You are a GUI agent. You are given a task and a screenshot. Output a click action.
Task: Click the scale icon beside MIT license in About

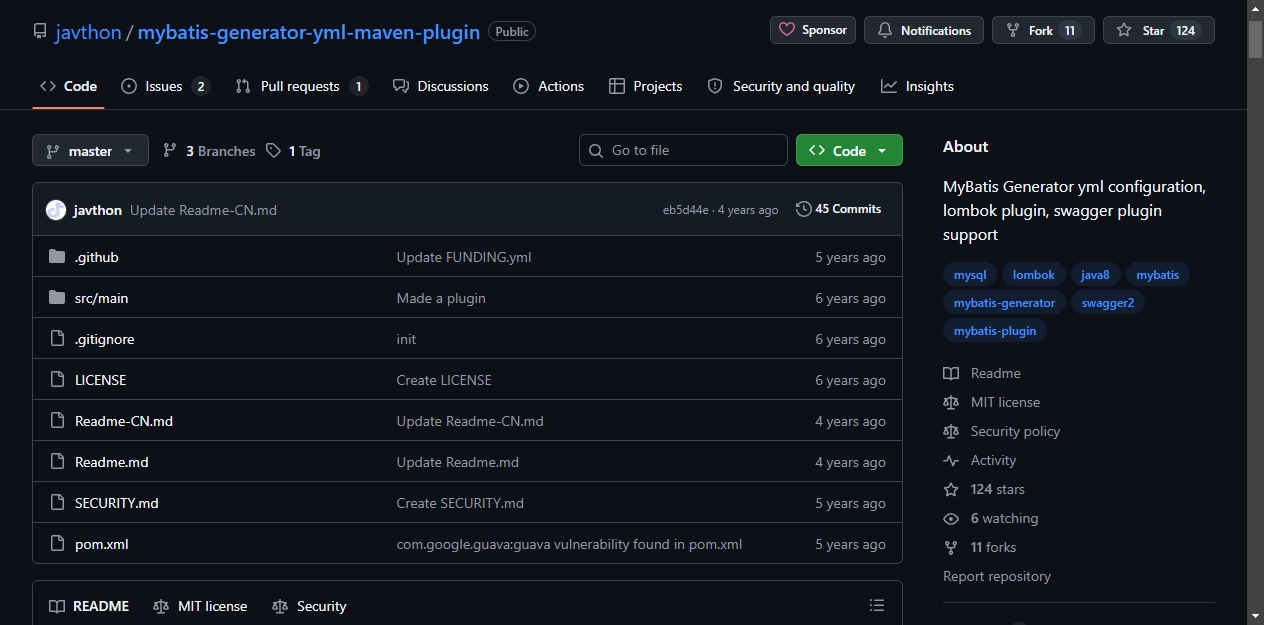[951, 402]
